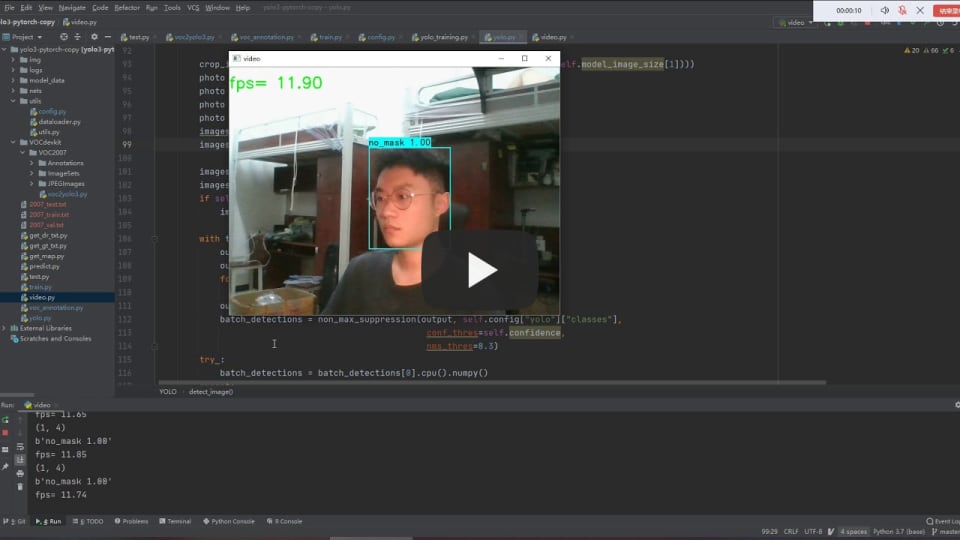The height and width of the screenshot is (540, 960).
Task: Select yolo.py in project tree
Action: [x=36, y=318]
